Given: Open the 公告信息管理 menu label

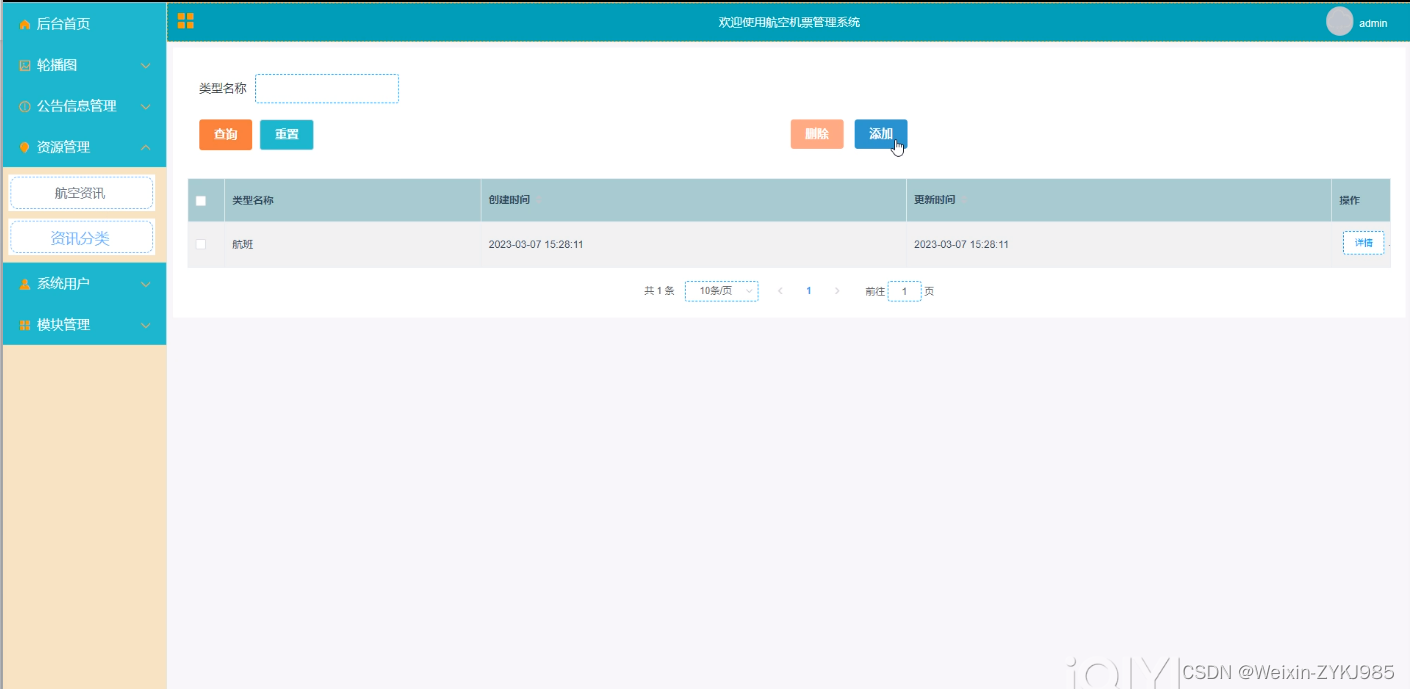Looking at the screenshot, I should (x=77, y=106).
